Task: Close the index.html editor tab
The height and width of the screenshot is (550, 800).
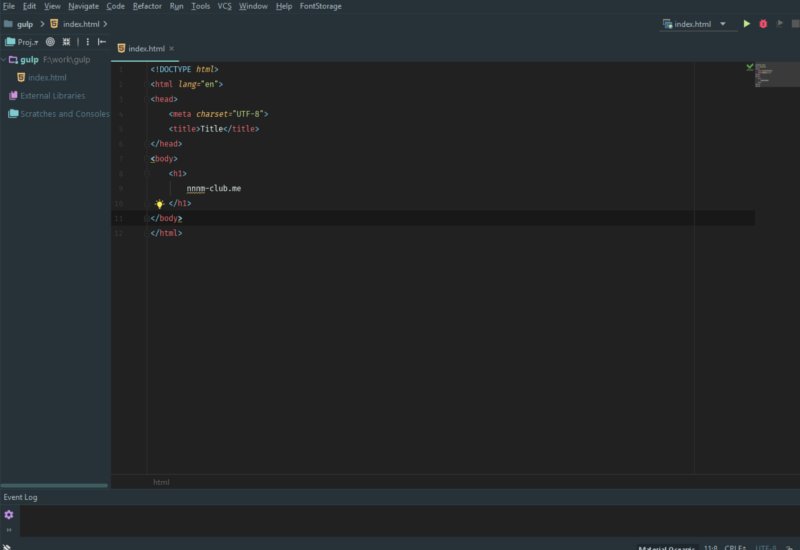Action: click(x=171, y=48)
